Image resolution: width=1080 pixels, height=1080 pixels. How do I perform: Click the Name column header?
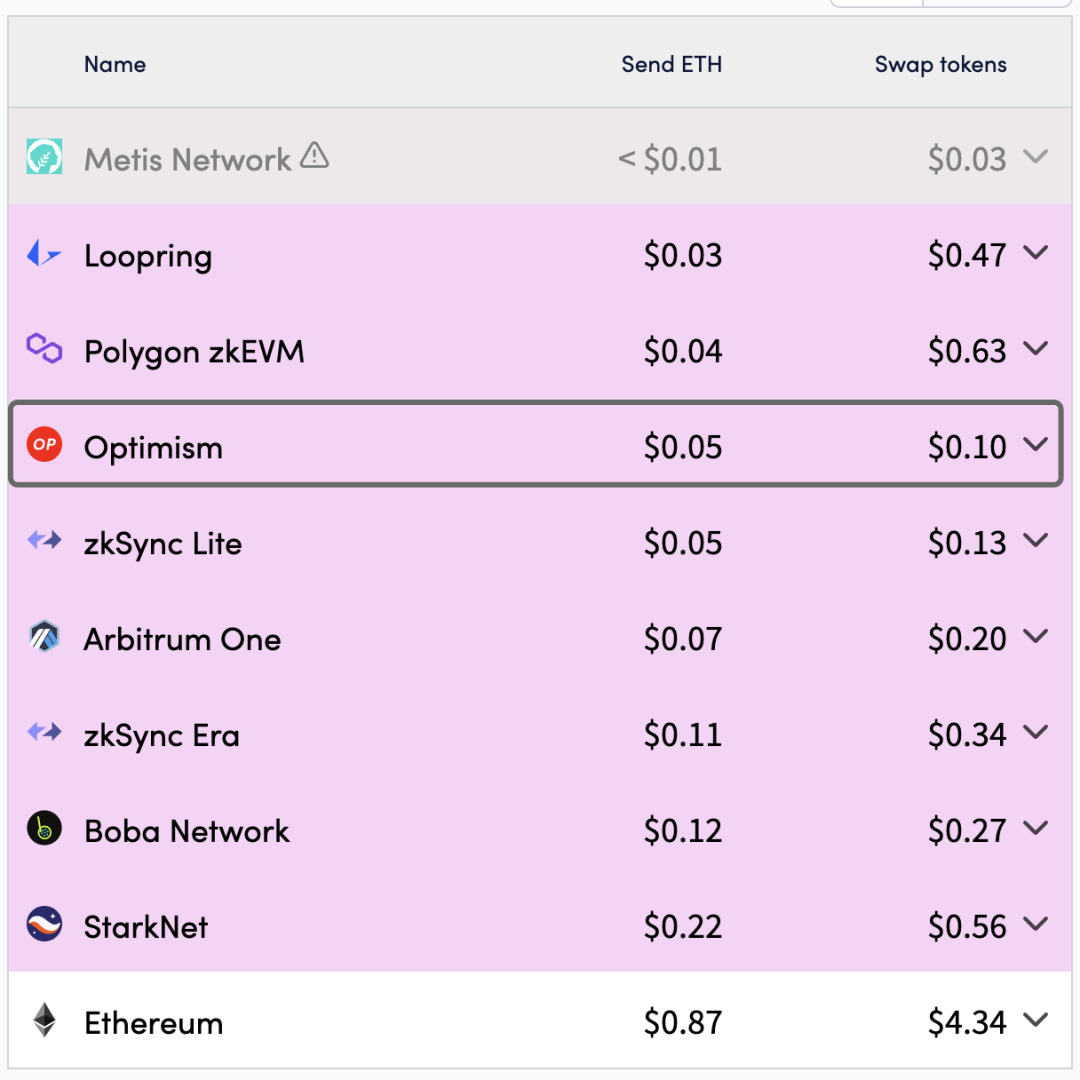(x=114, y=64)
